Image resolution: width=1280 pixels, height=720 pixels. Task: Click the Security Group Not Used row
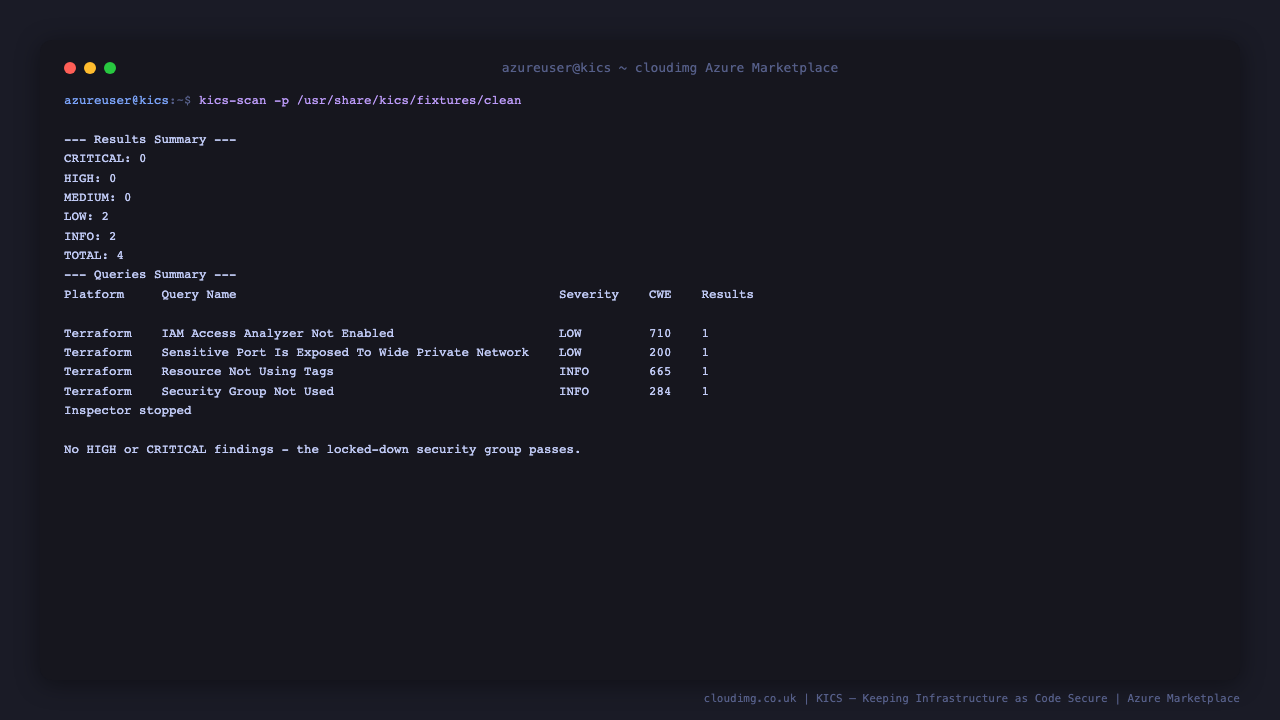click(x=386, y=392)
